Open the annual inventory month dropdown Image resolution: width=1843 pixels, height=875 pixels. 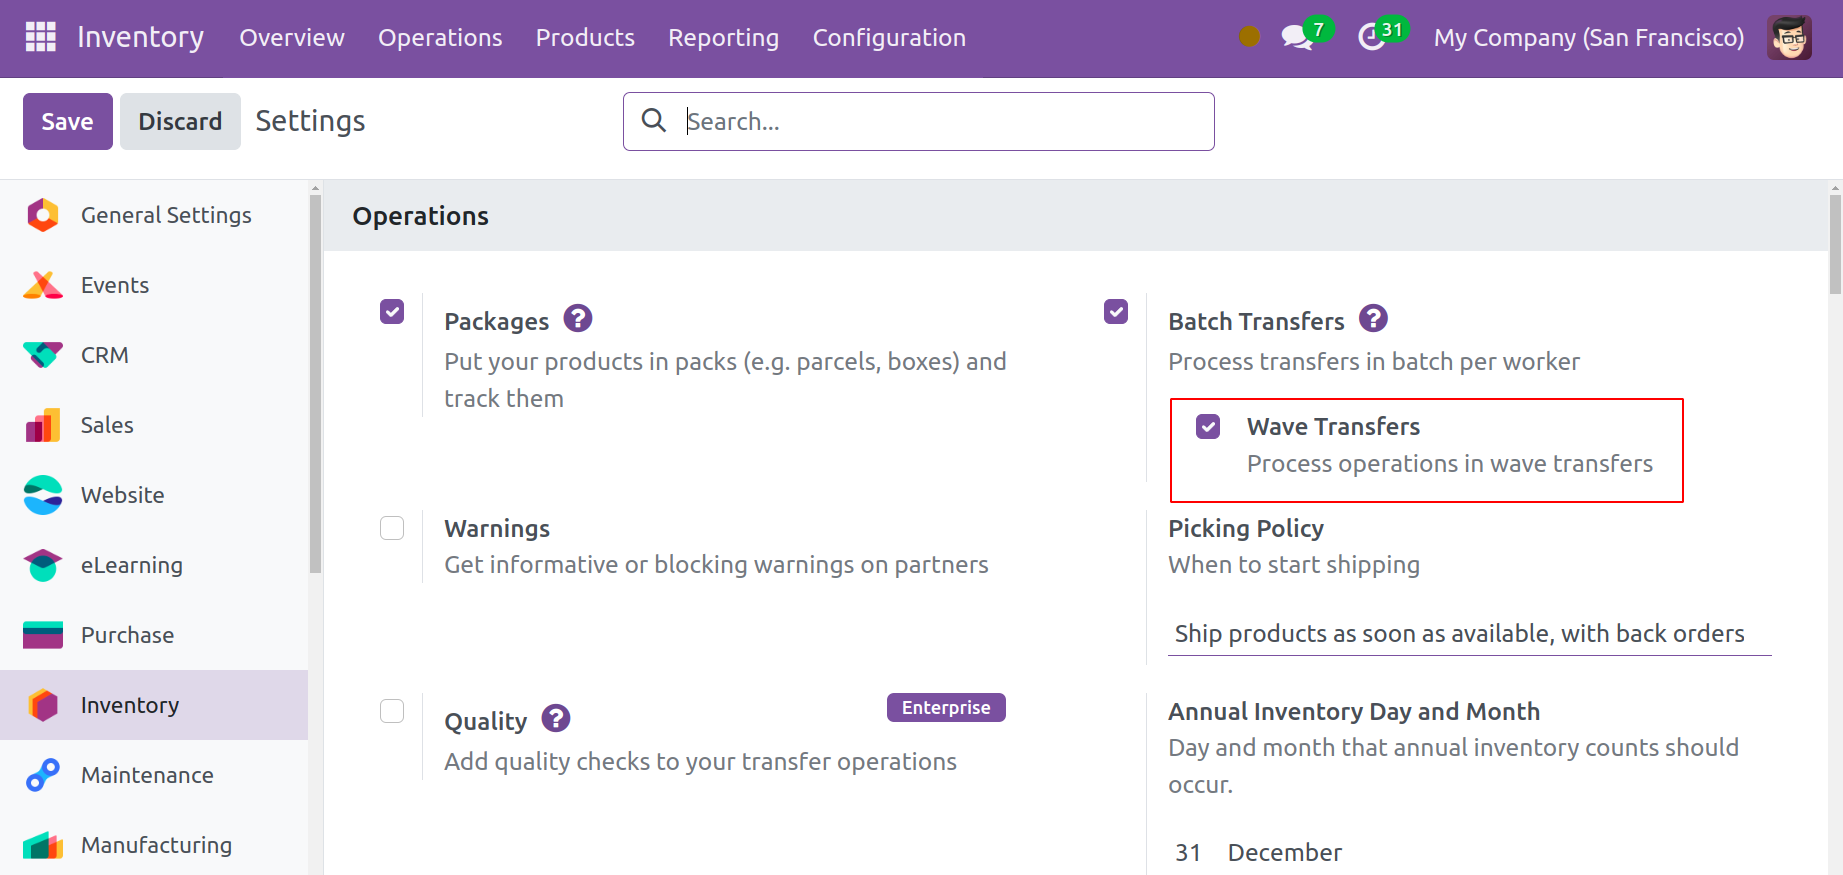[x=1284, y=853]
